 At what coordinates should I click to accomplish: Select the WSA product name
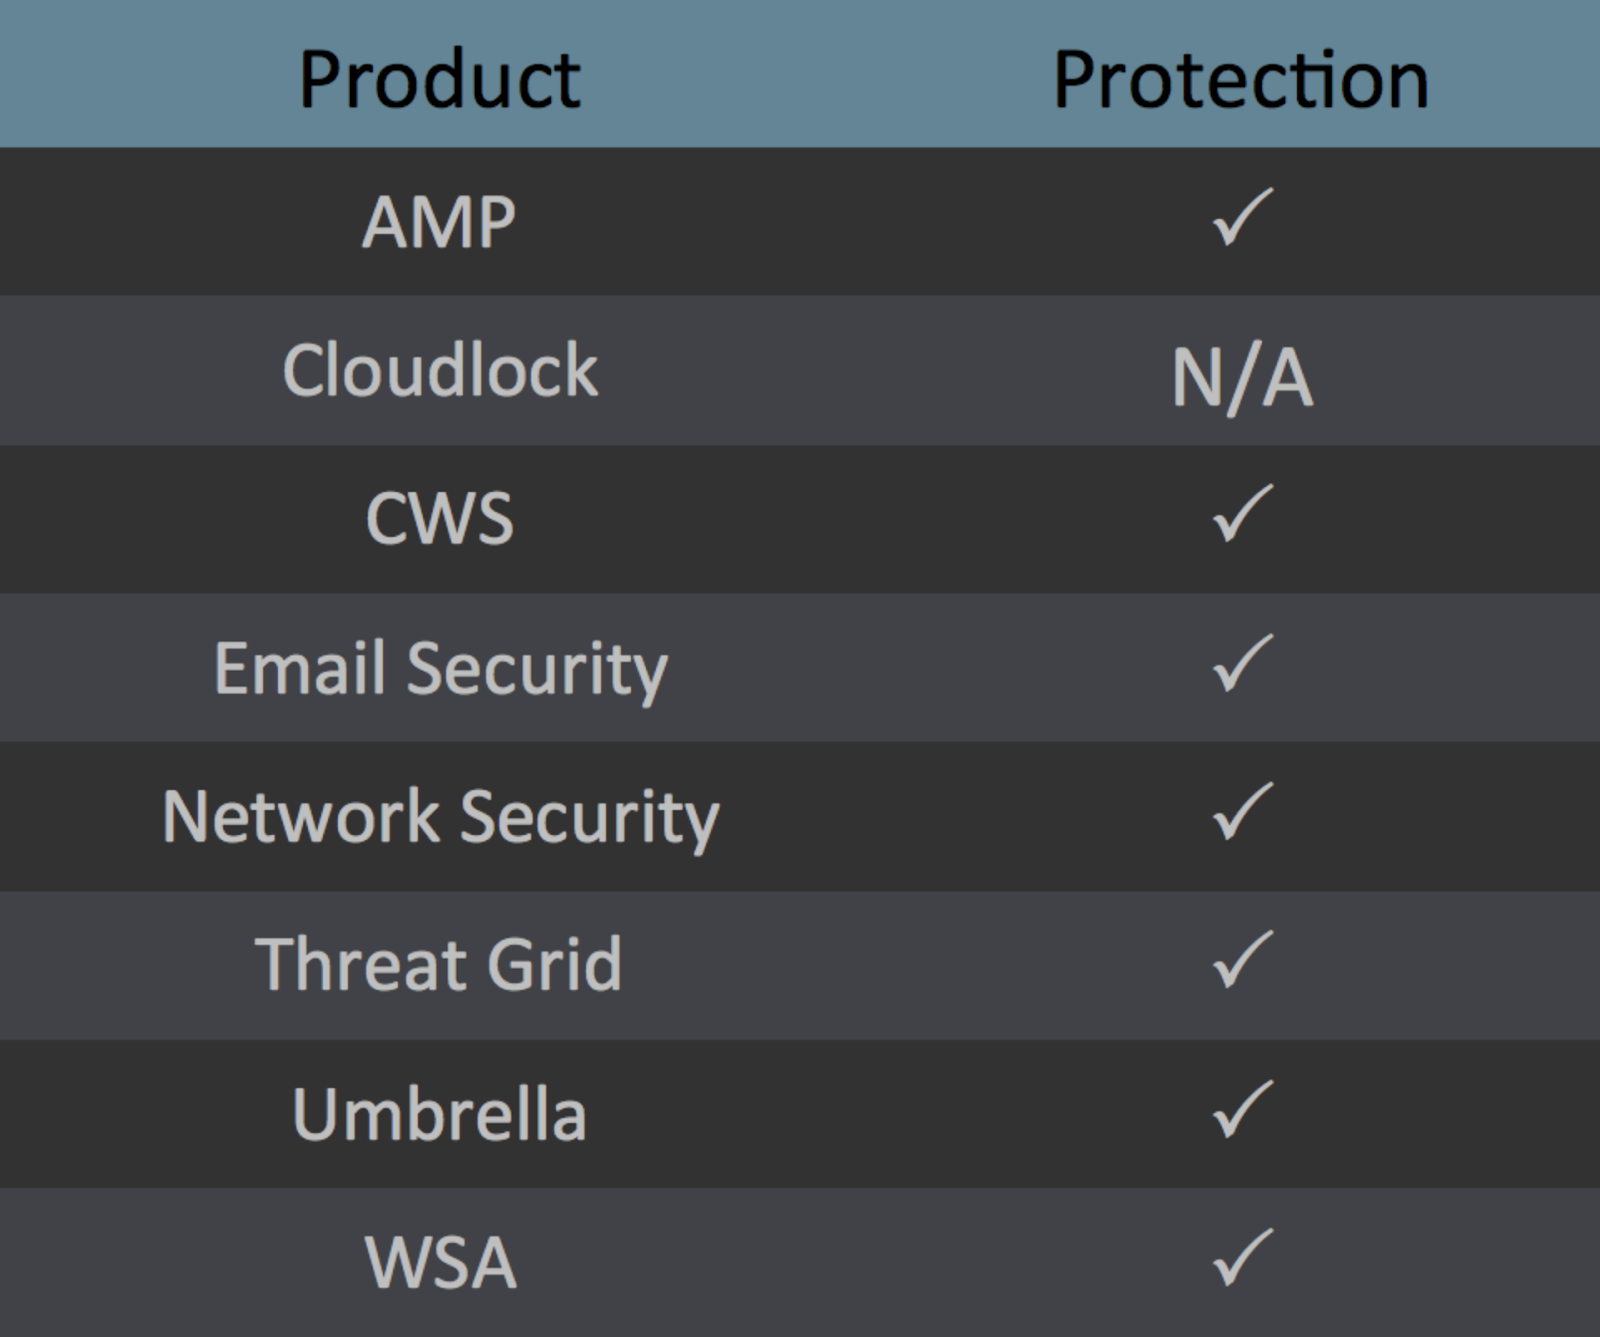coord(440,1262)
